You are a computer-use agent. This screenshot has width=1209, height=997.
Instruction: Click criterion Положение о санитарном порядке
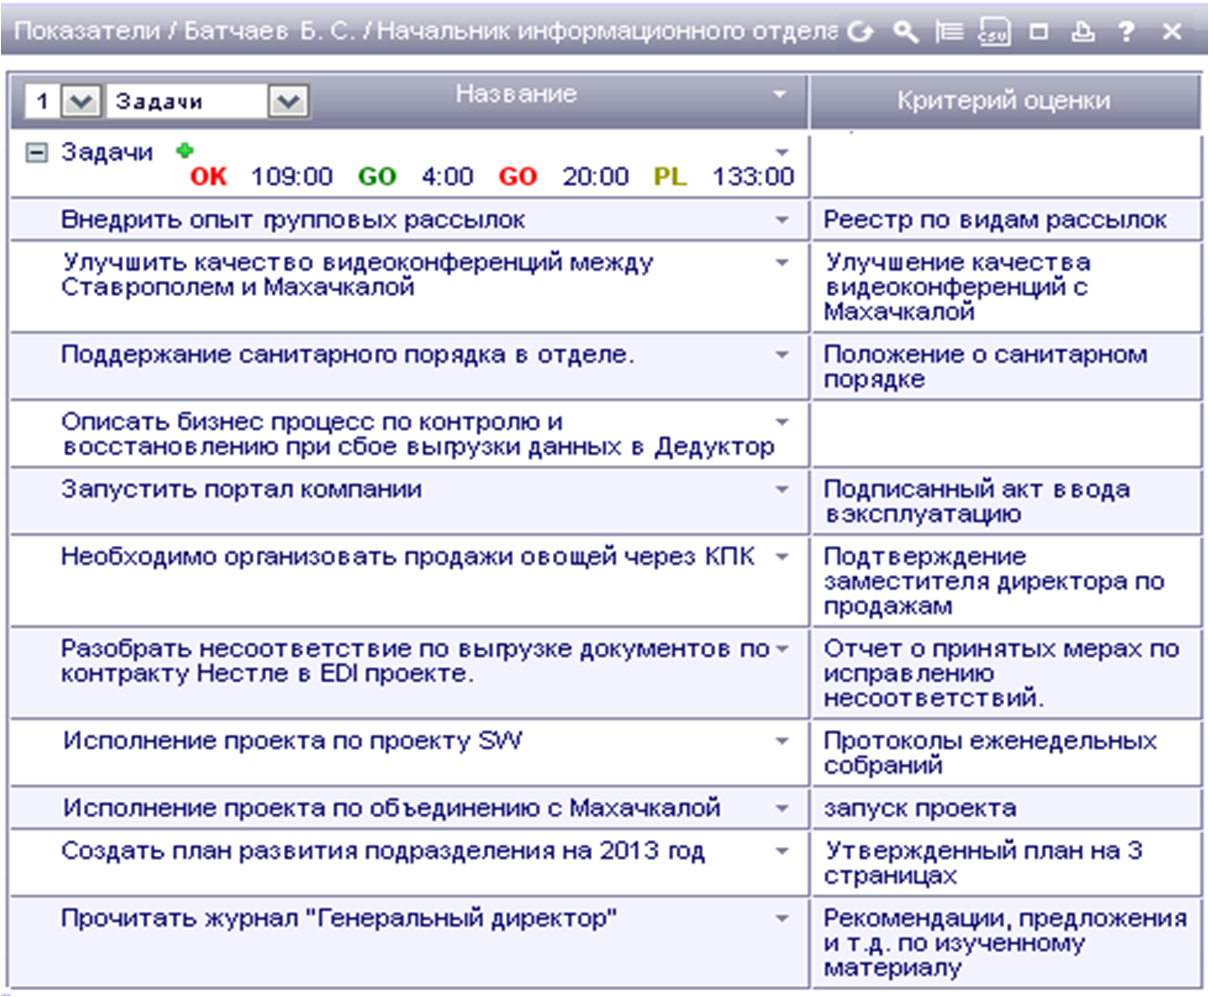point(985,367)
